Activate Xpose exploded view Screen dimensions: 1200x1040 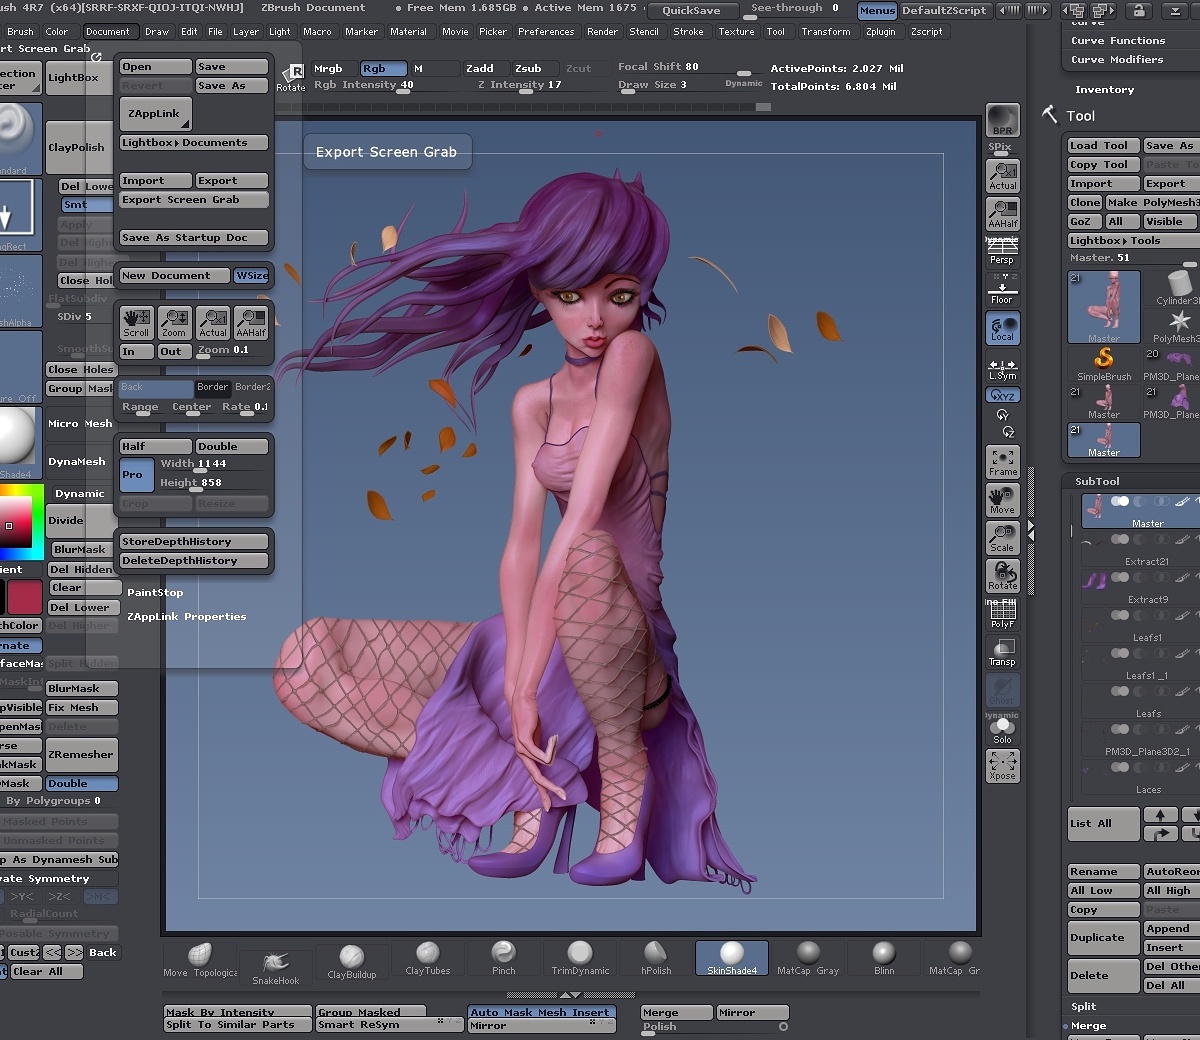click(1002, 766)
